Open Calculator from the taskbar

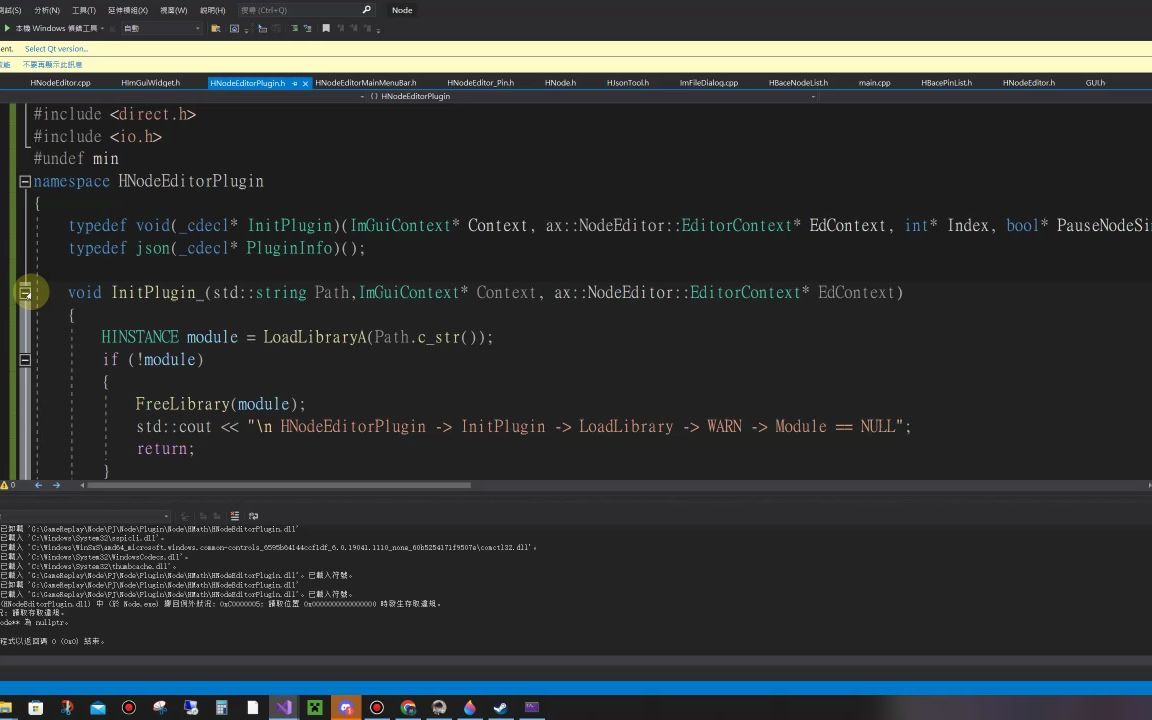(x=221, y=708)
